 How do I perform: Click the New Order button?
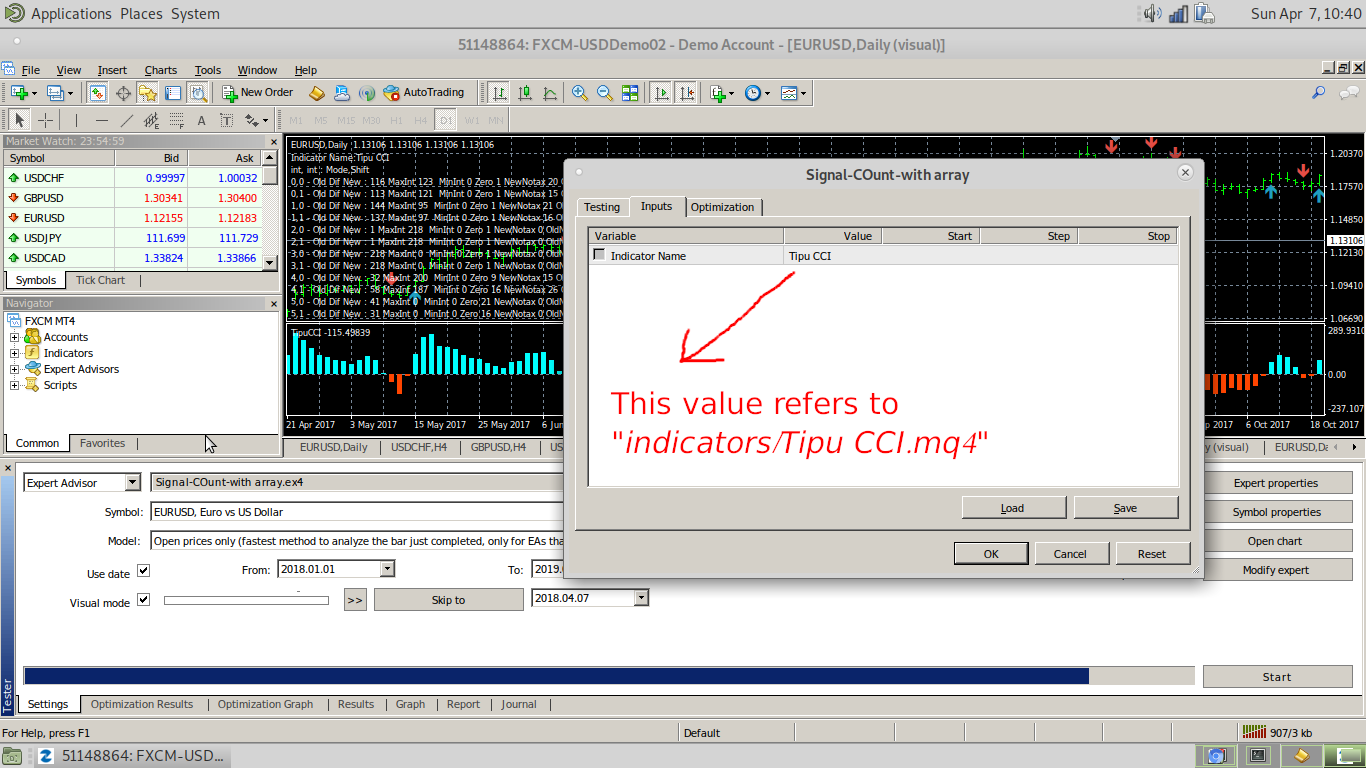point(258,93)
